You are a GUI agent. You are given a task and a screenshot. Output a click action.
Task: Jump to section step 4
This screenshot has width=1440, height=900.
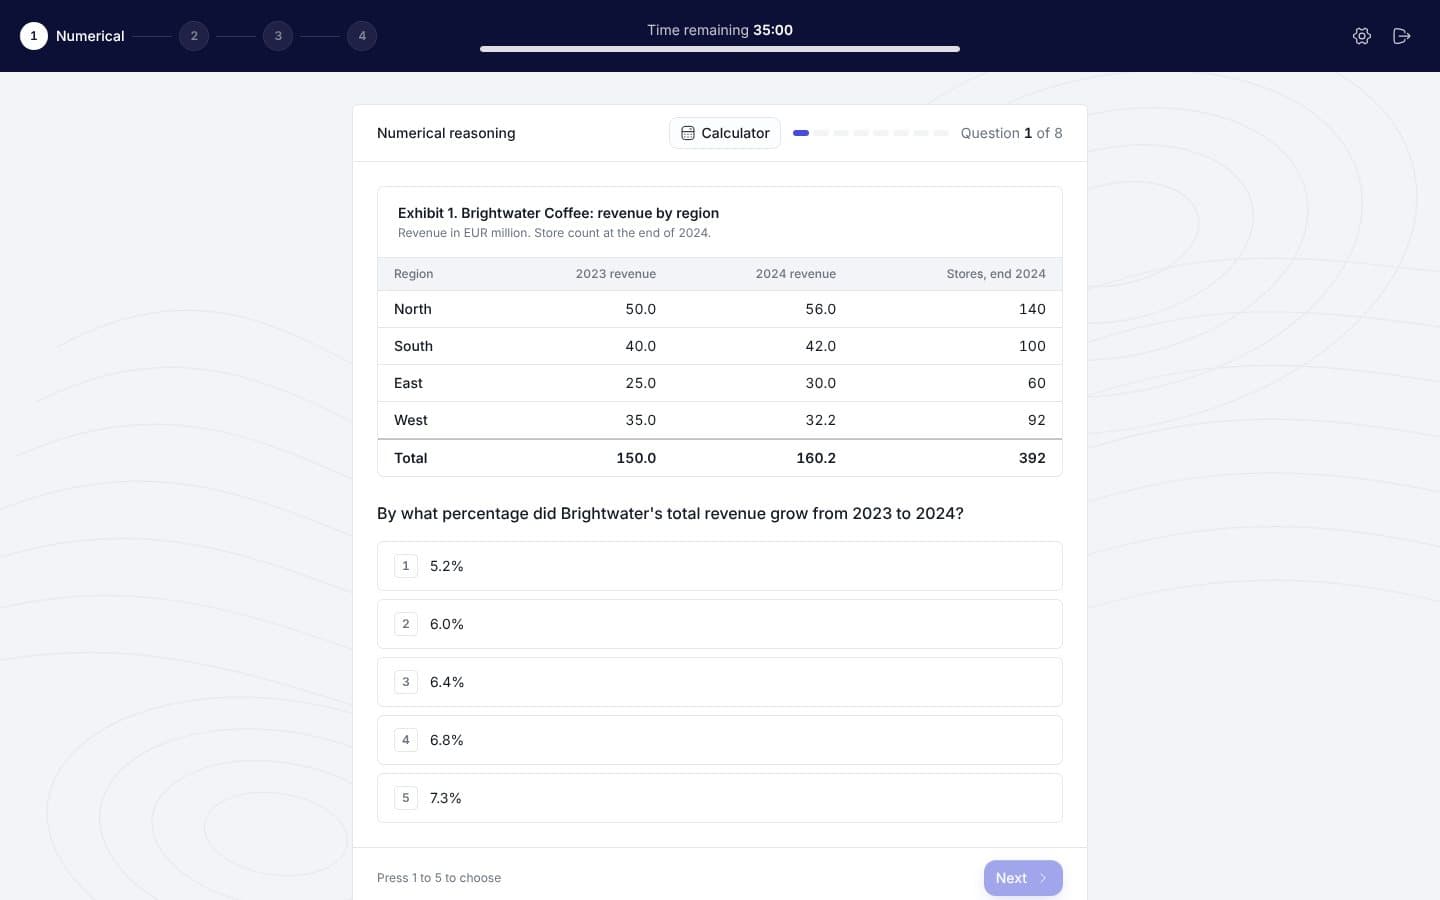pyautogui.click(x=362, y=36)
